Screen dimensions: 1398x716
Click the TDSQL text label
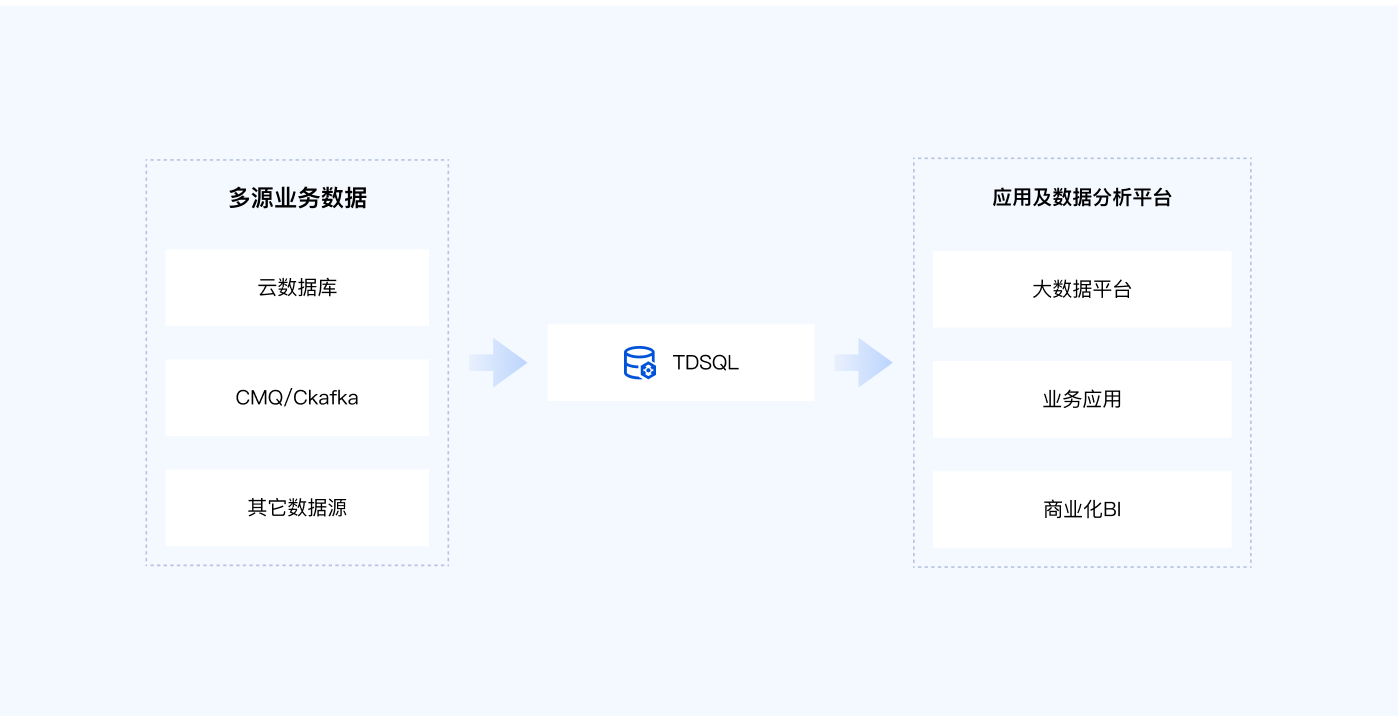(705, 363)
